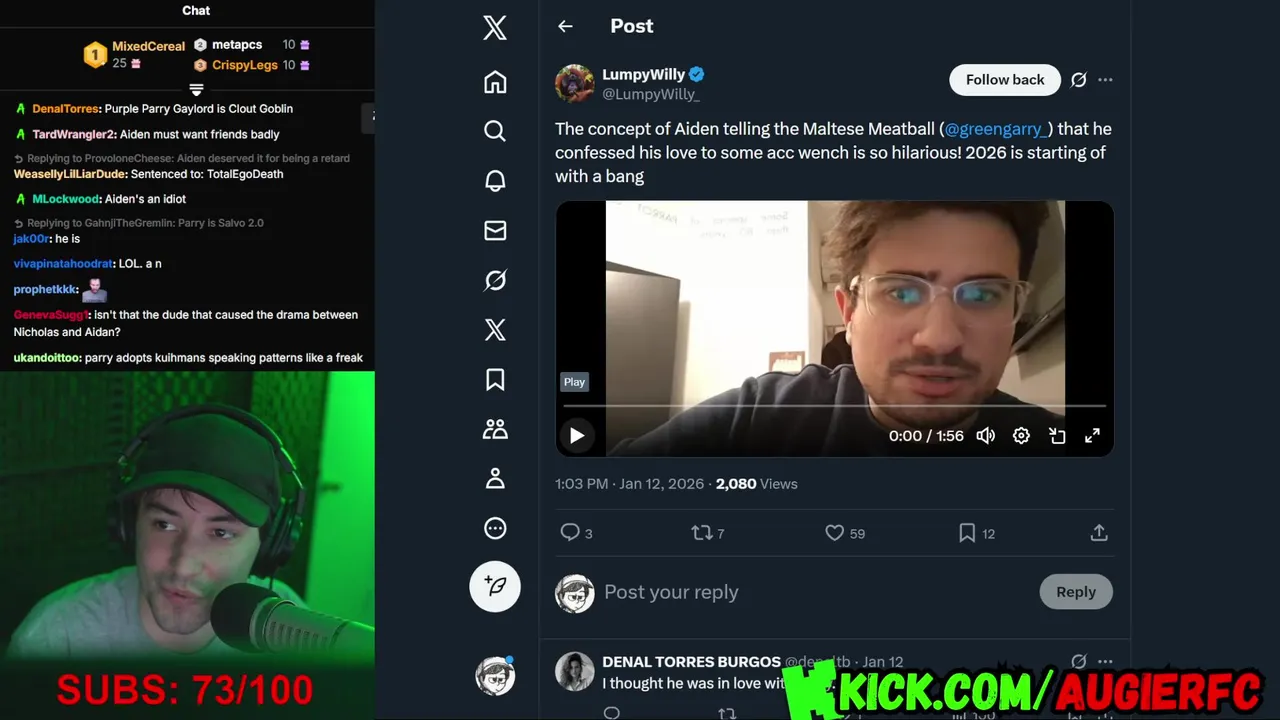Click the Post your reply field
The width and height of the screenshot is (1280, 720).
tap(800, 592)
